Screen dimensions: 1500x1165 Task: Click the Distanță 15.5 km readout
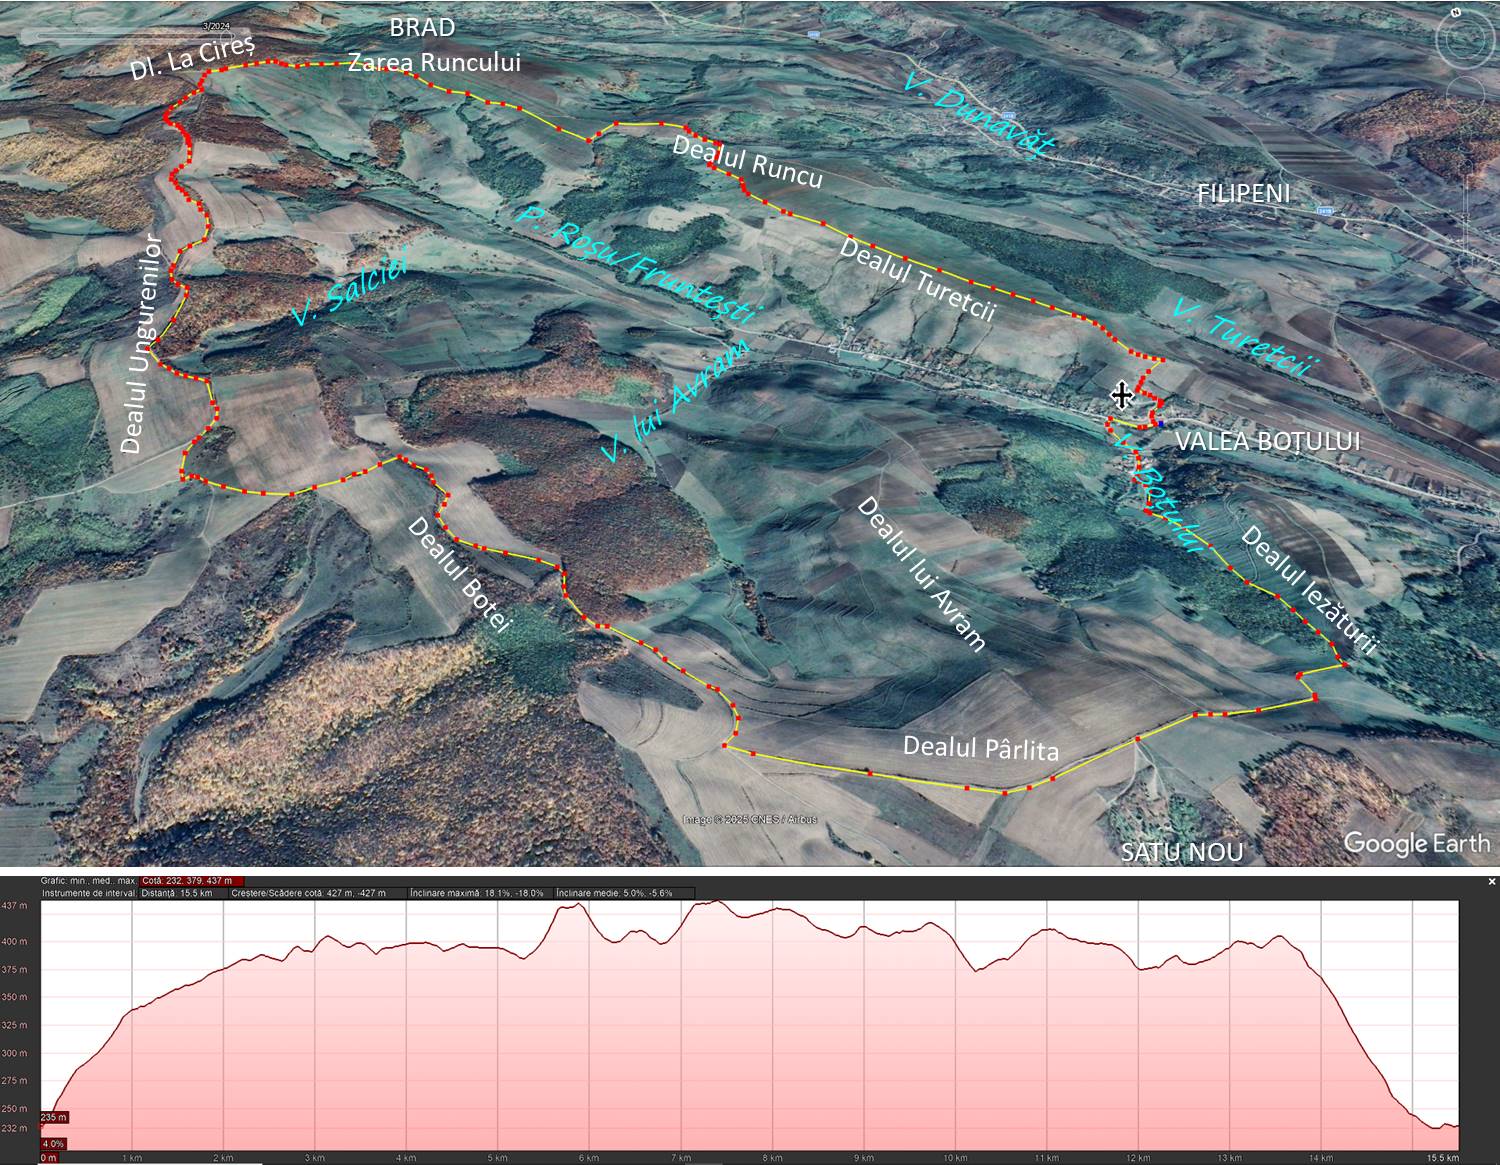(x=183, y=893)
